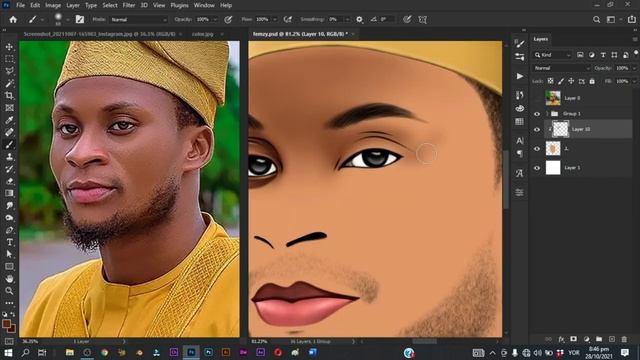The width and height of the screenshot is (640, 360).
Task: Open the brush preset picker arrow
Action: (67, 20)
